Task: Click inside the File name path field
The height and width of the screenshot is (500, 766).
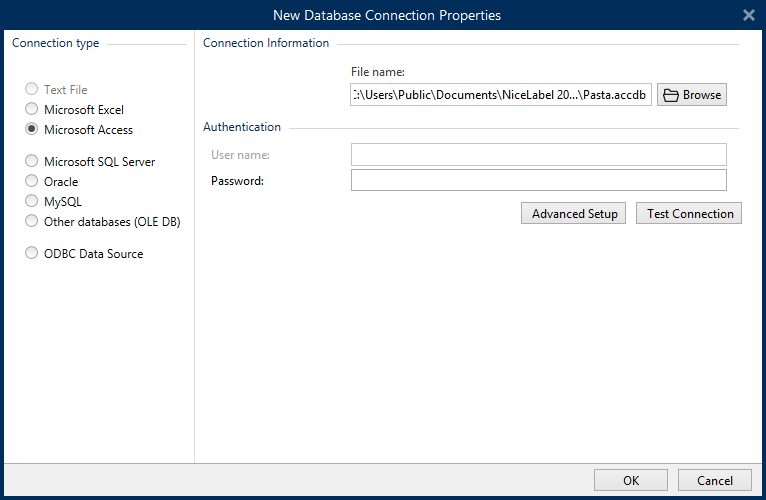Action: pos(500,95)
